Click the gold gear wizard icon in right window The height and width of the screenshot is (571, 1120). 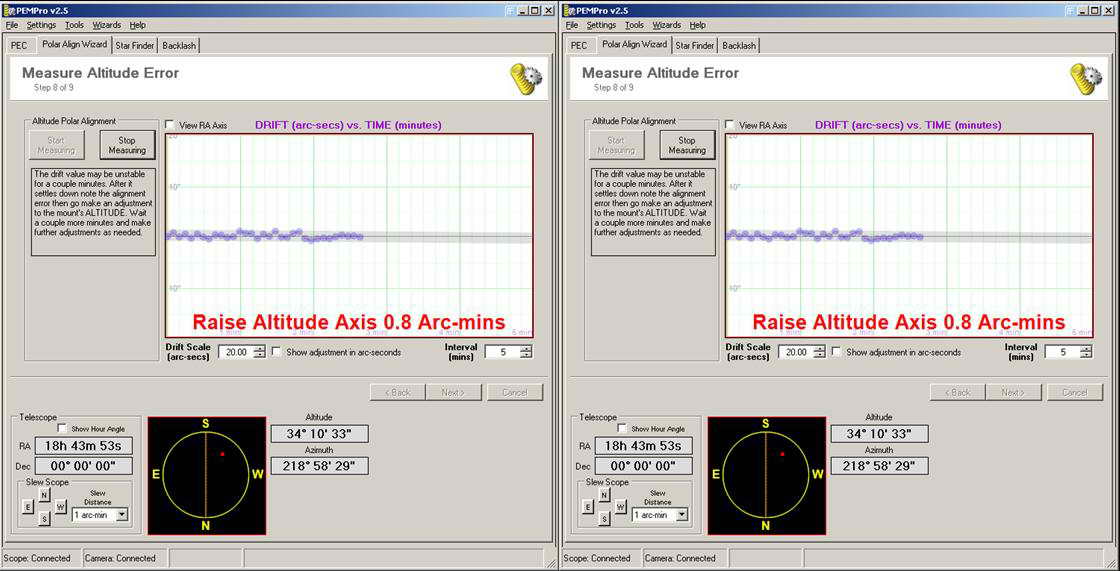(1085, 78)
